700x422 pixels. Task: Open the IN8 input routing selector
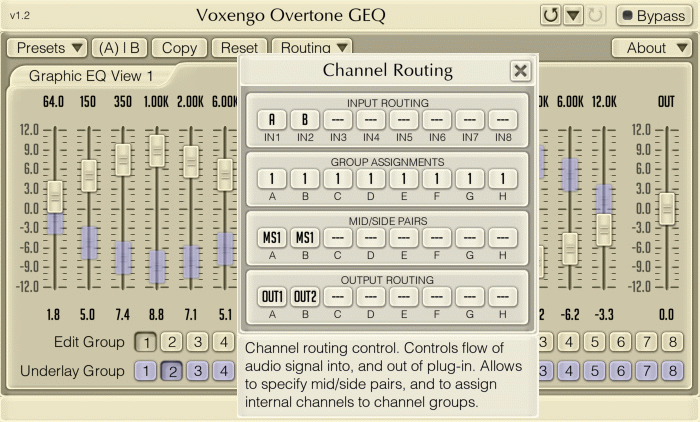pyautogui.click(x=503, y=119)
